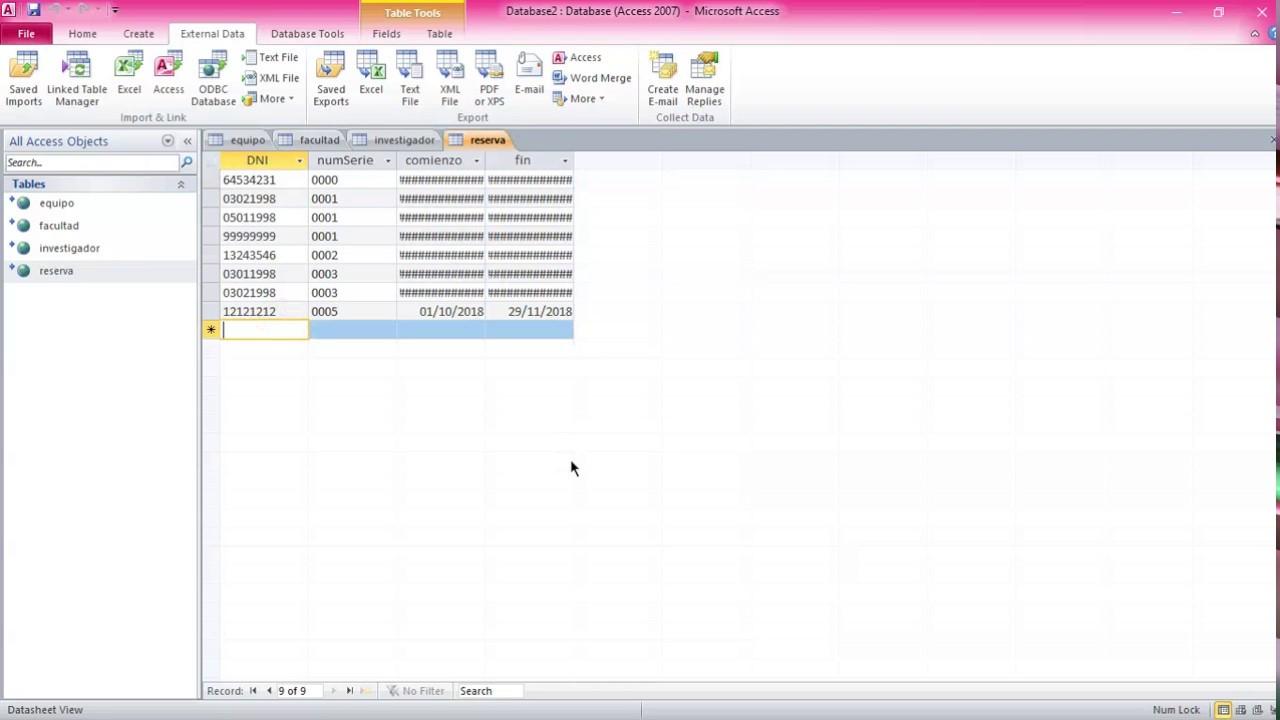Screen dimensions: 1280x720
Task: Open Manage Replies tool
Action: [704, 79]
